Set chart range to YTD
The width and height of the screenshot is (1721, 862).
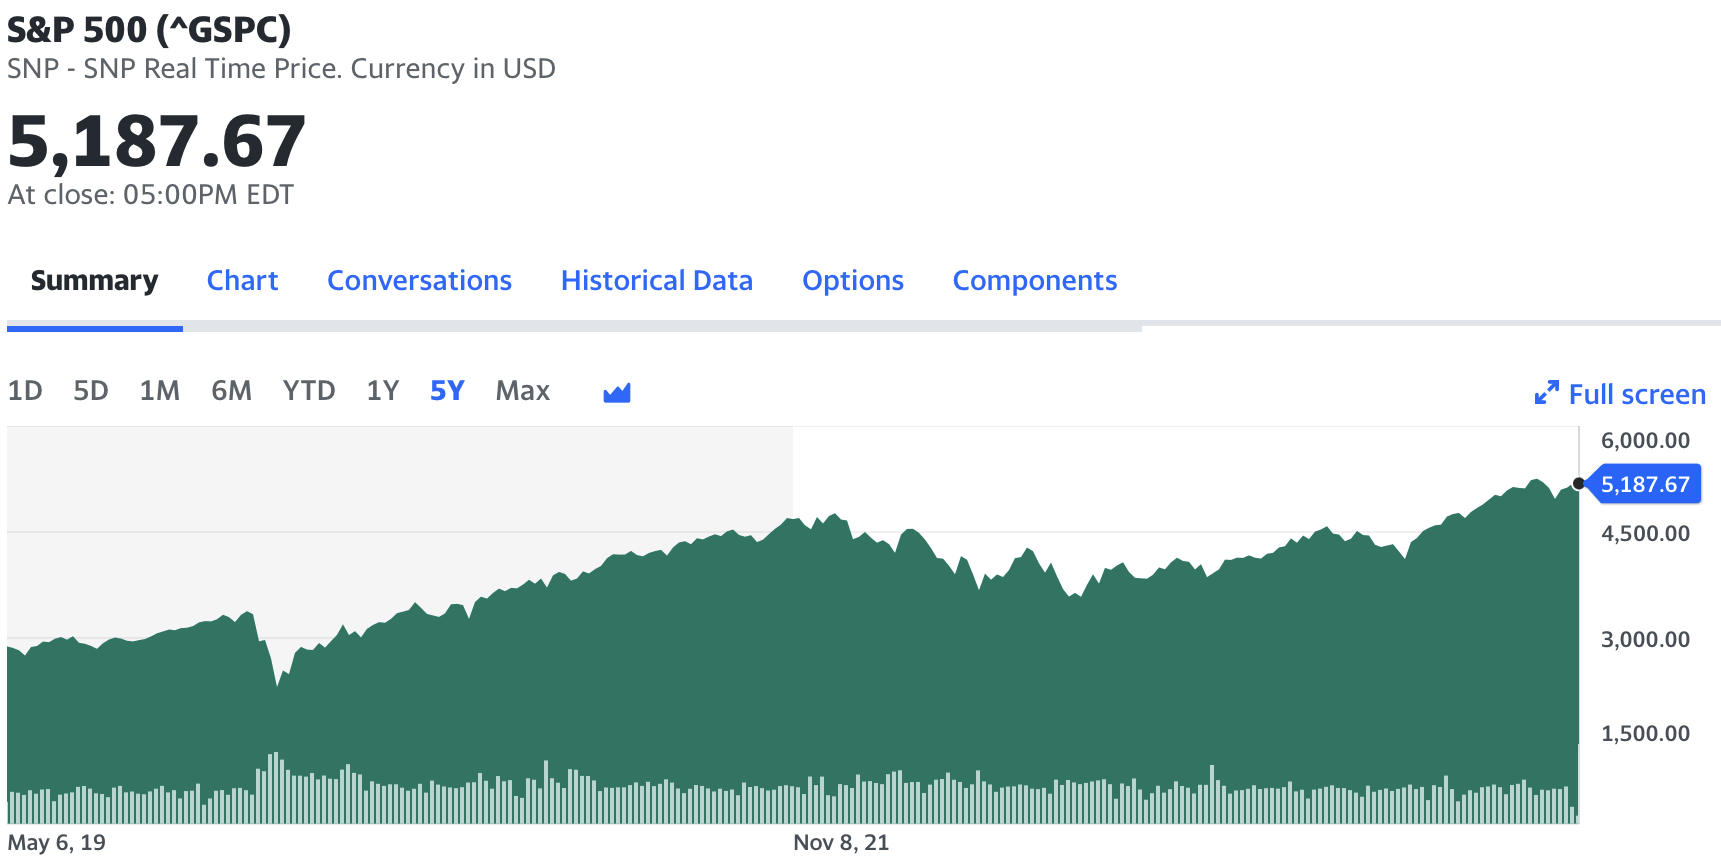click(x=308, y=391)
